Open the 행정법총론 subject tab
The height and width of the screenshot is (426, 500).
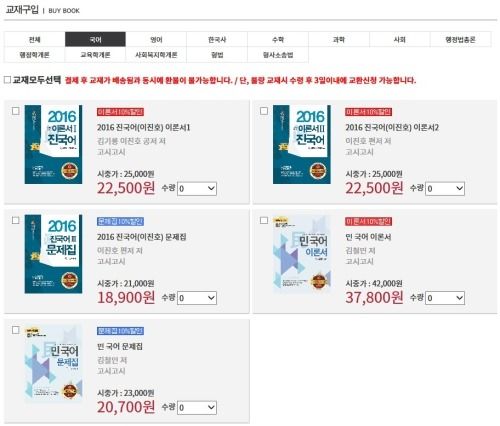click(x=461, y=39)
